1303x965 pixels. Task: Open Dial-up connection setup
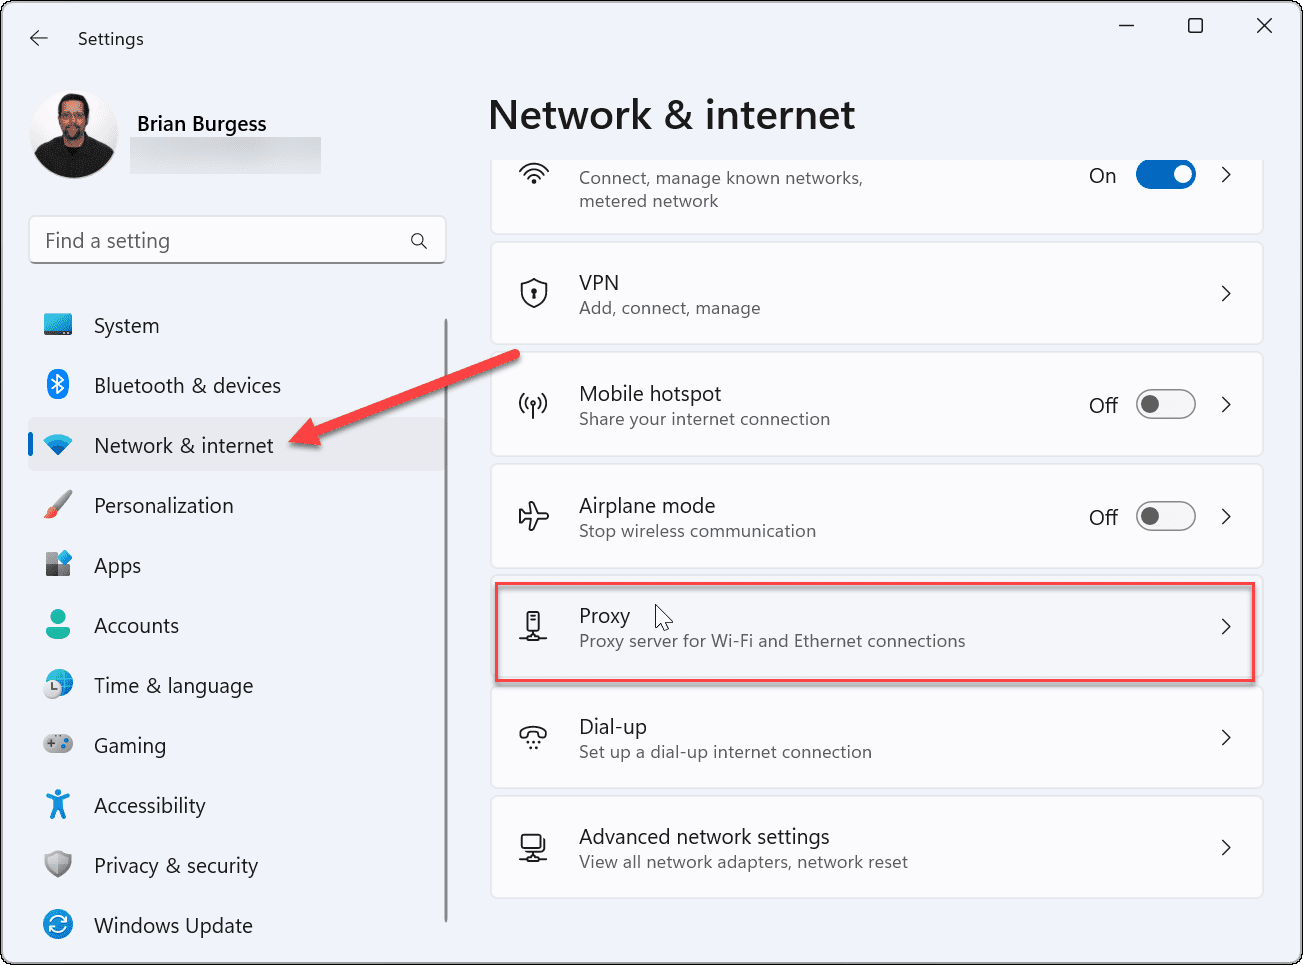877,737
